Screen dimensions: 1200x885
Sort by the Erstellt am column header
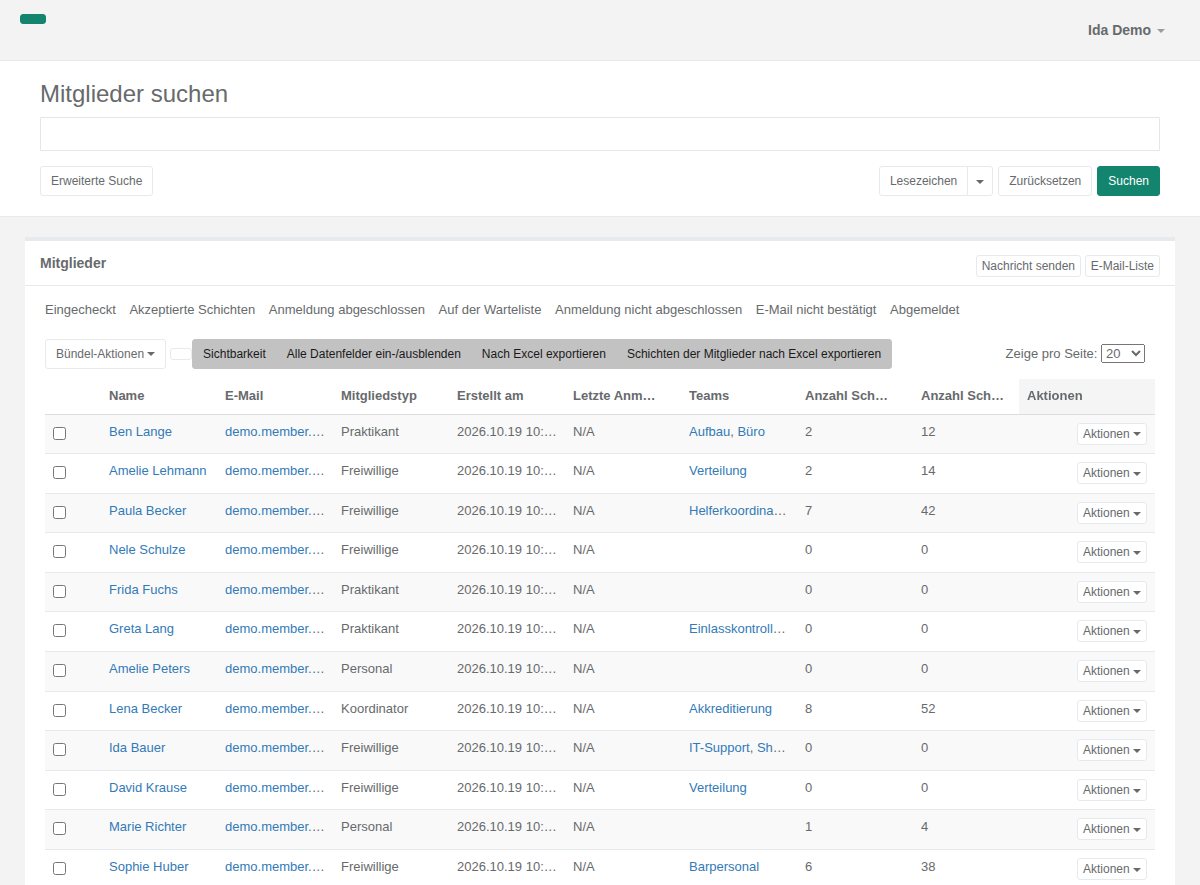pyautogui.click(x=490, y=396)
